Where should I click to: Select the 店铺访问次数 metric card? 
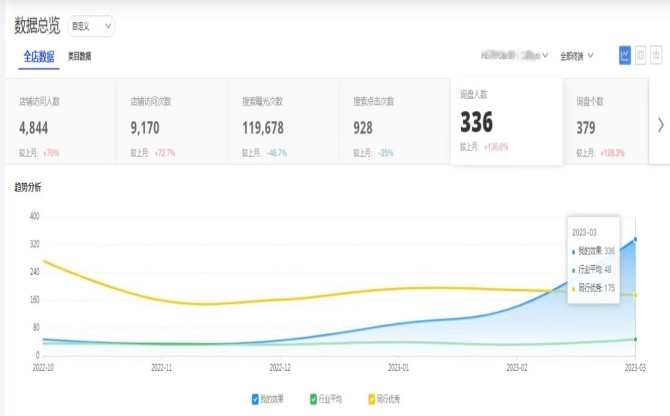[171, 124]
